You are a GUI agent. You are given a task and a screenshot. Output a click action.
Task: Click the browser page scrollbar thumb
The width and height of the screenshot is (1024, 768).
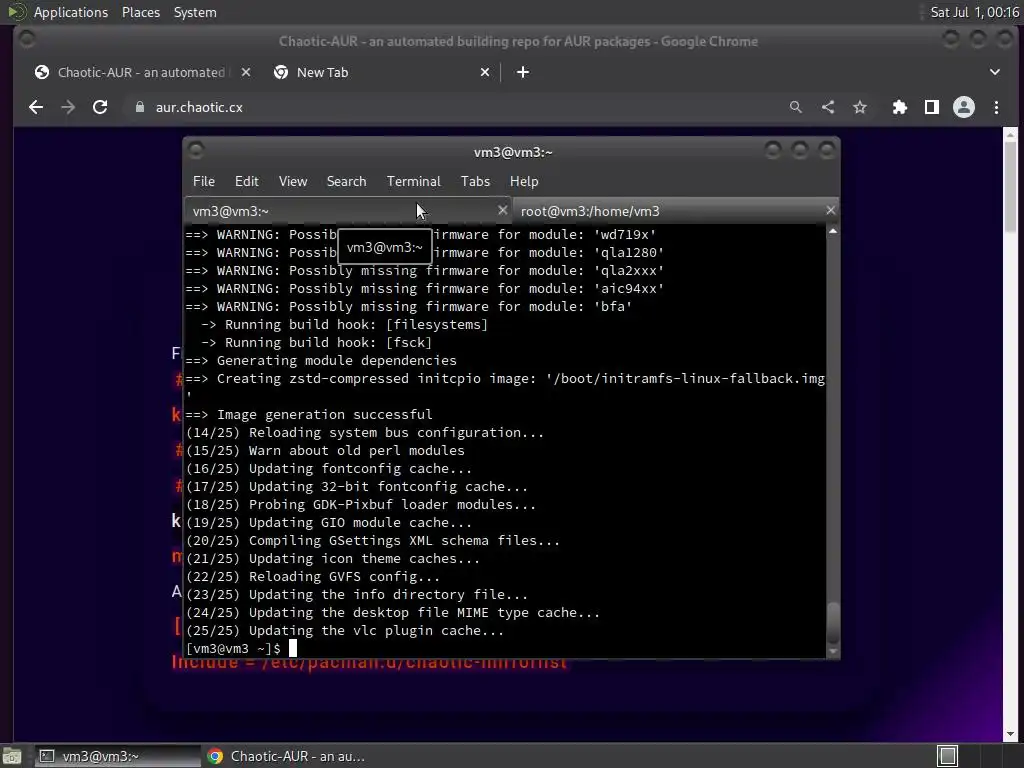(x=1010, y=186)
